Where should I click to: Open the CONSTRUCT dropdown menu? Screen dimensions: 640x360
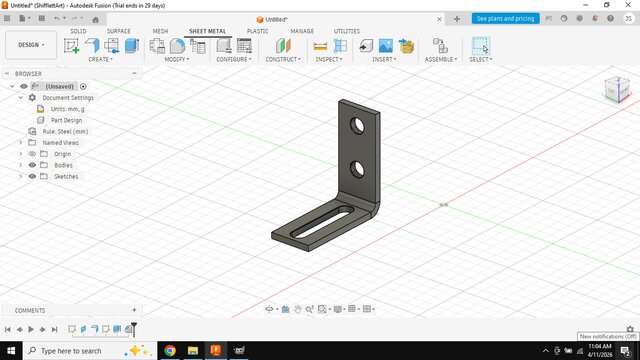[x=283, y=59]
